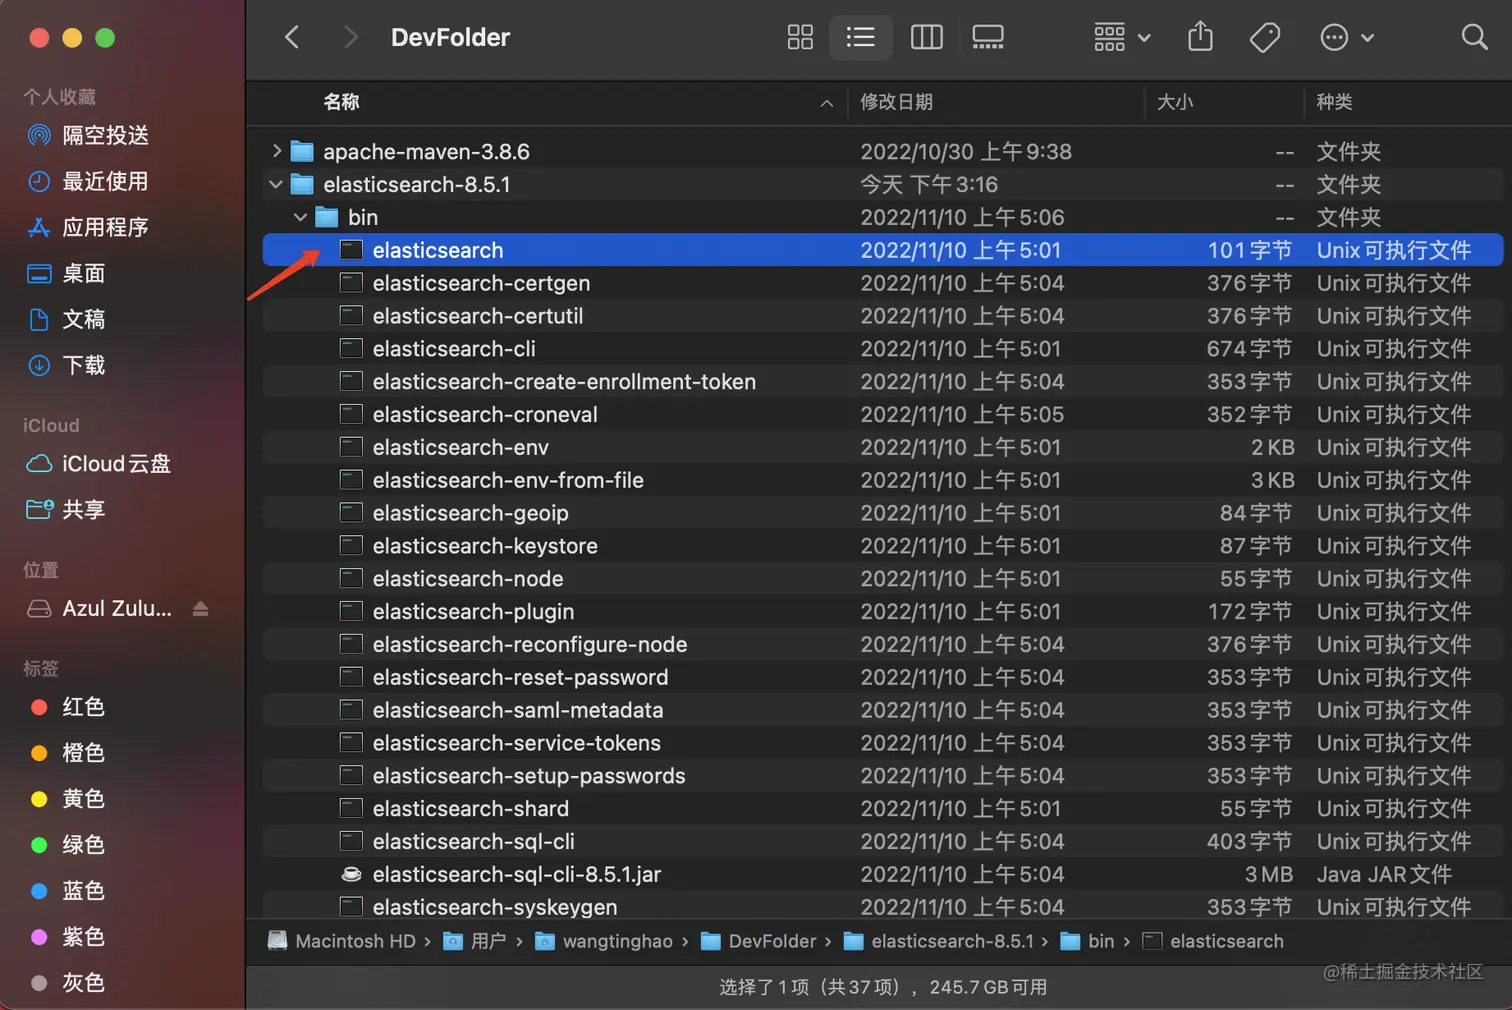Select the elasticsearch-env-from-file file
The width and height of the screenshot is (1512, 1010).
[x=883, y=480]
